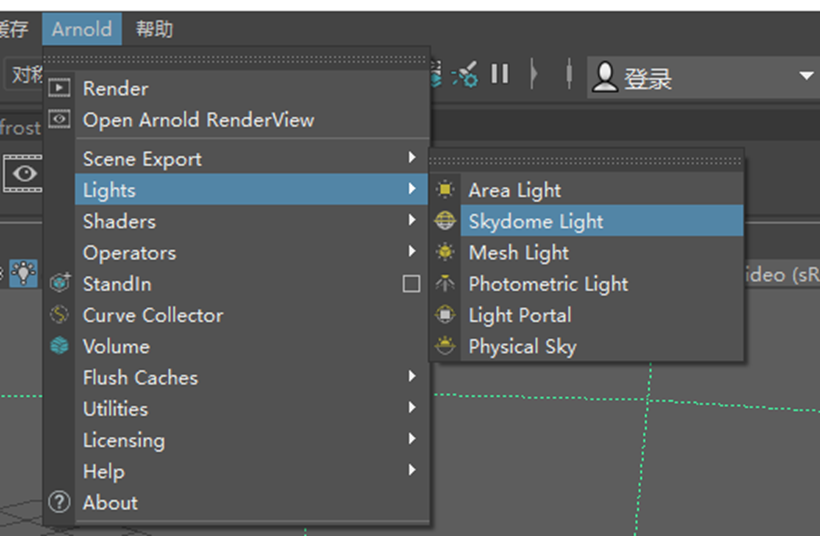This screenshot has width=820, height=536.
Task: Click the film-frame eye camera icon
Action: (x=23, y=173)
